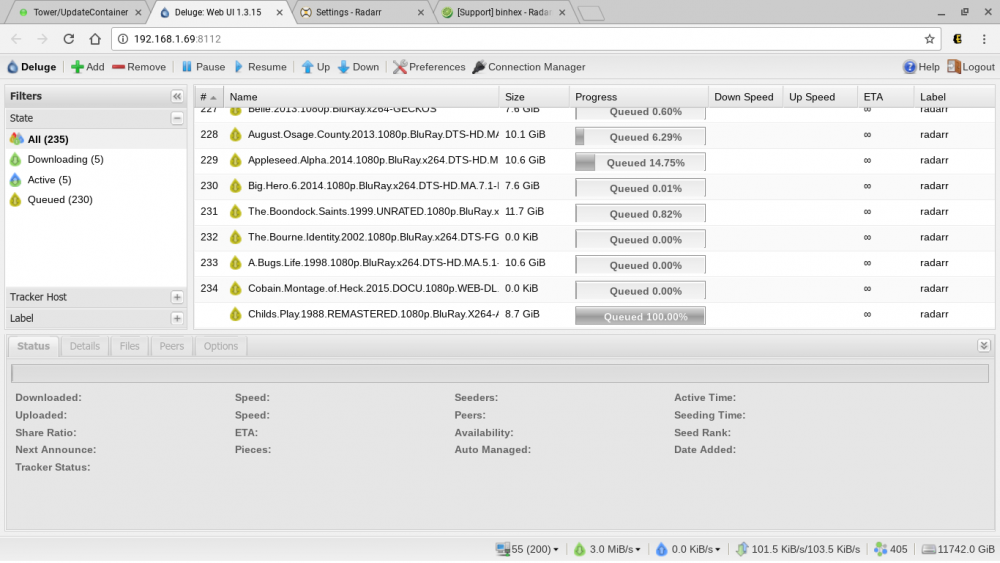Switch to [Support] binhex browser tab

pos(504,12)
